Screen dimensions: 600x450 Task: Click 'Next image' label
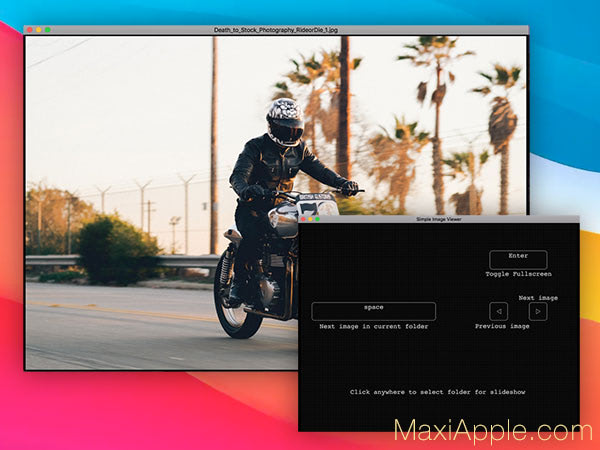point(538,298)
